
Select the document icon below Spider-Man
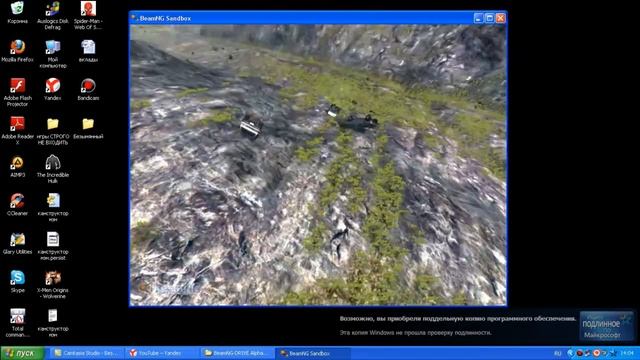88,51
